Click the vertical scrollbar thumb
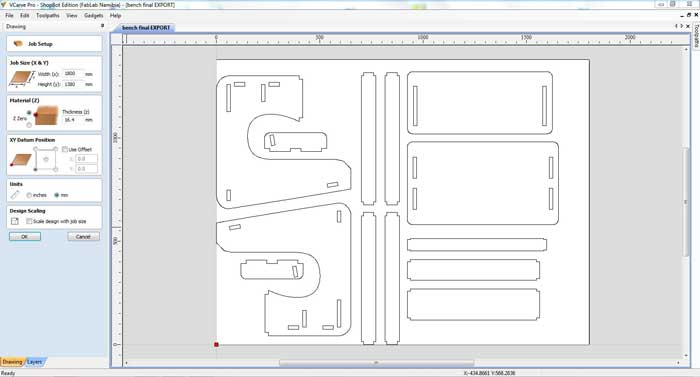This screenshot has width=700, height=377. (686, 202)
